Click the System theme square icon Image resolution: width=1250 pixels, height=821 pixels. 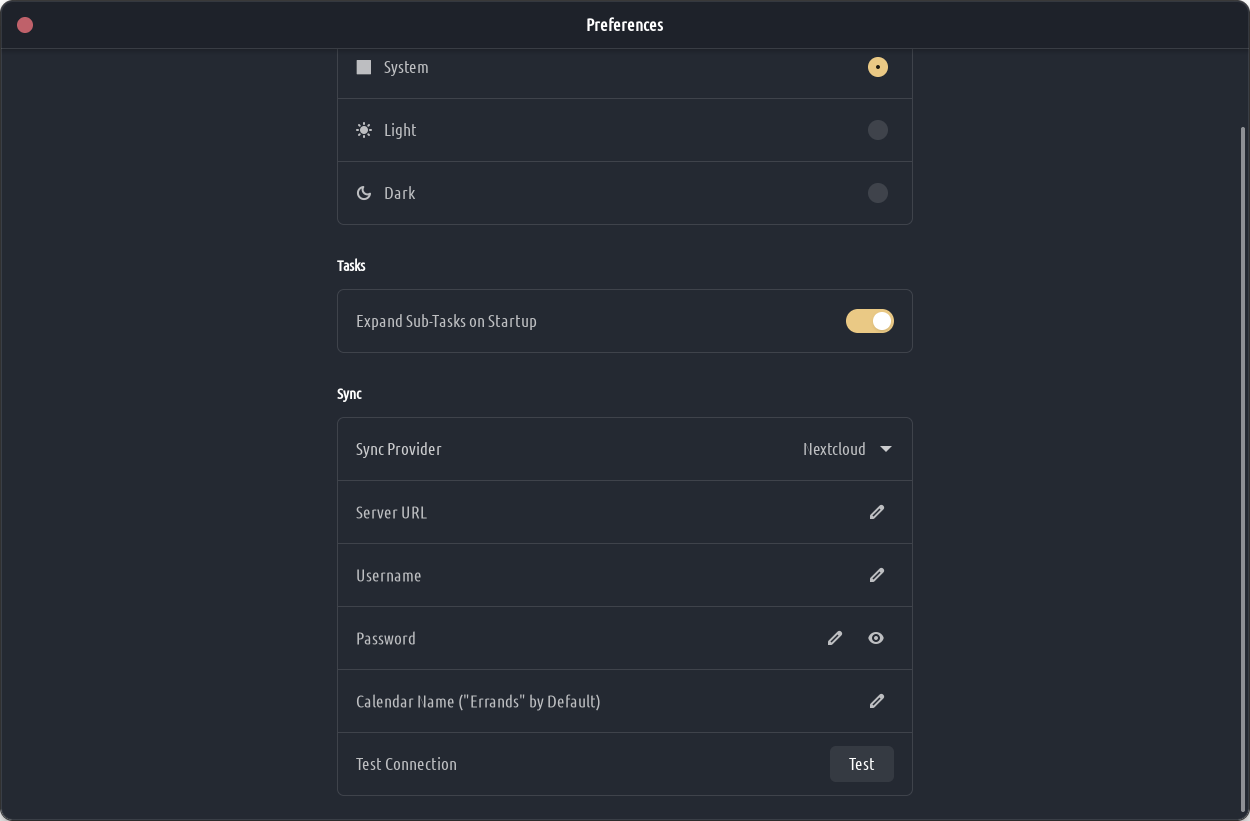click(x=364, y=67)
